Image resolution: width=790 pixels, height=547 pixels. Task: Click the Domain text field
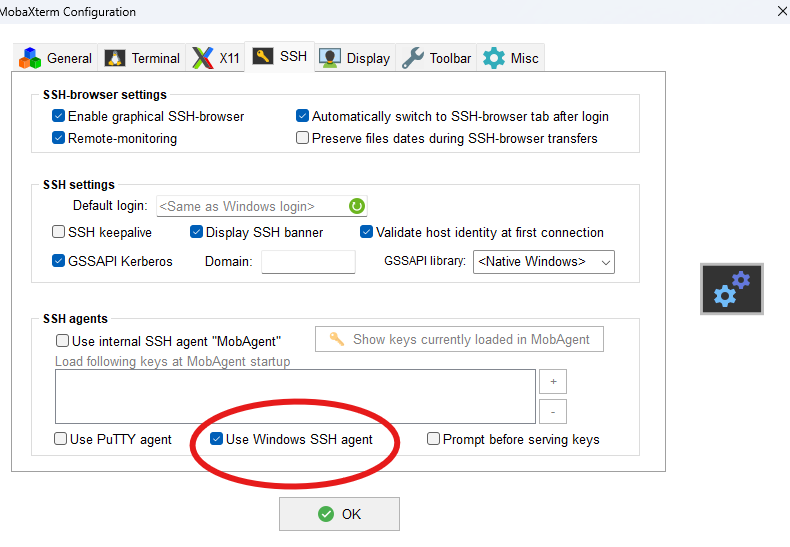pyautogui.click(x=308, y=261)
